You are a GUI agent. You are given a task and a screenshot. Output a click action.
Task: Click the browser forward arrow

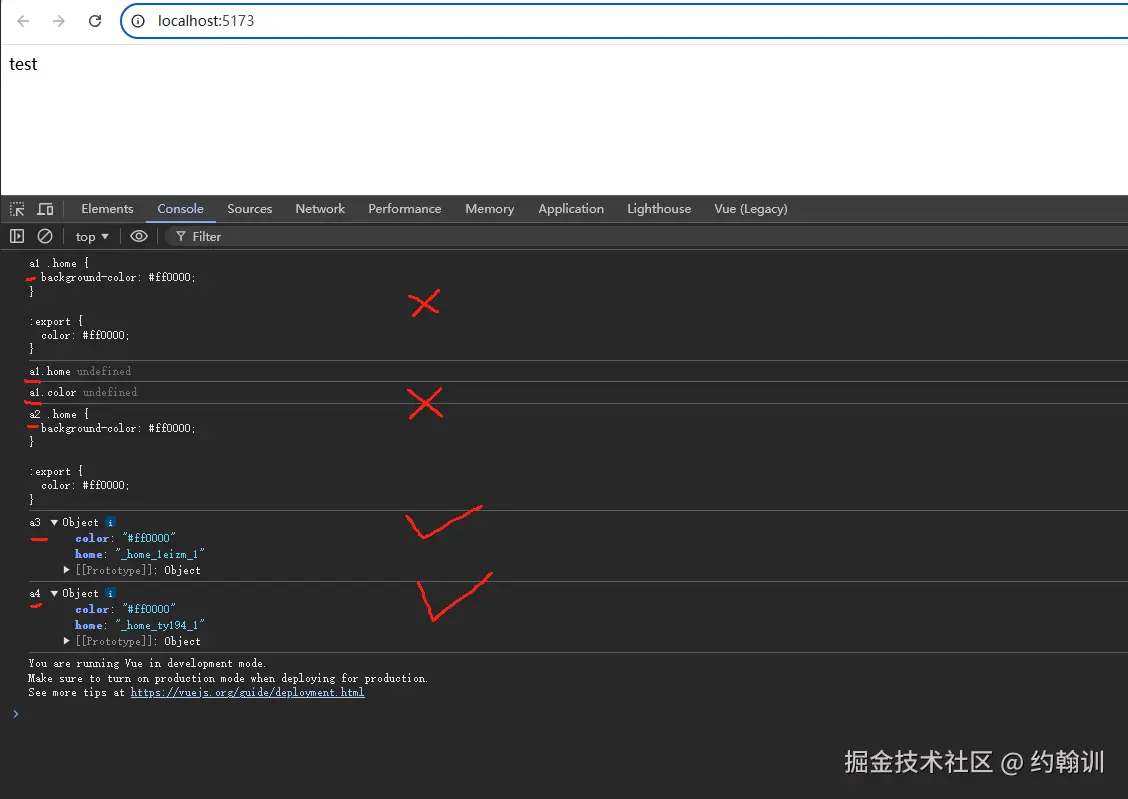58,21
